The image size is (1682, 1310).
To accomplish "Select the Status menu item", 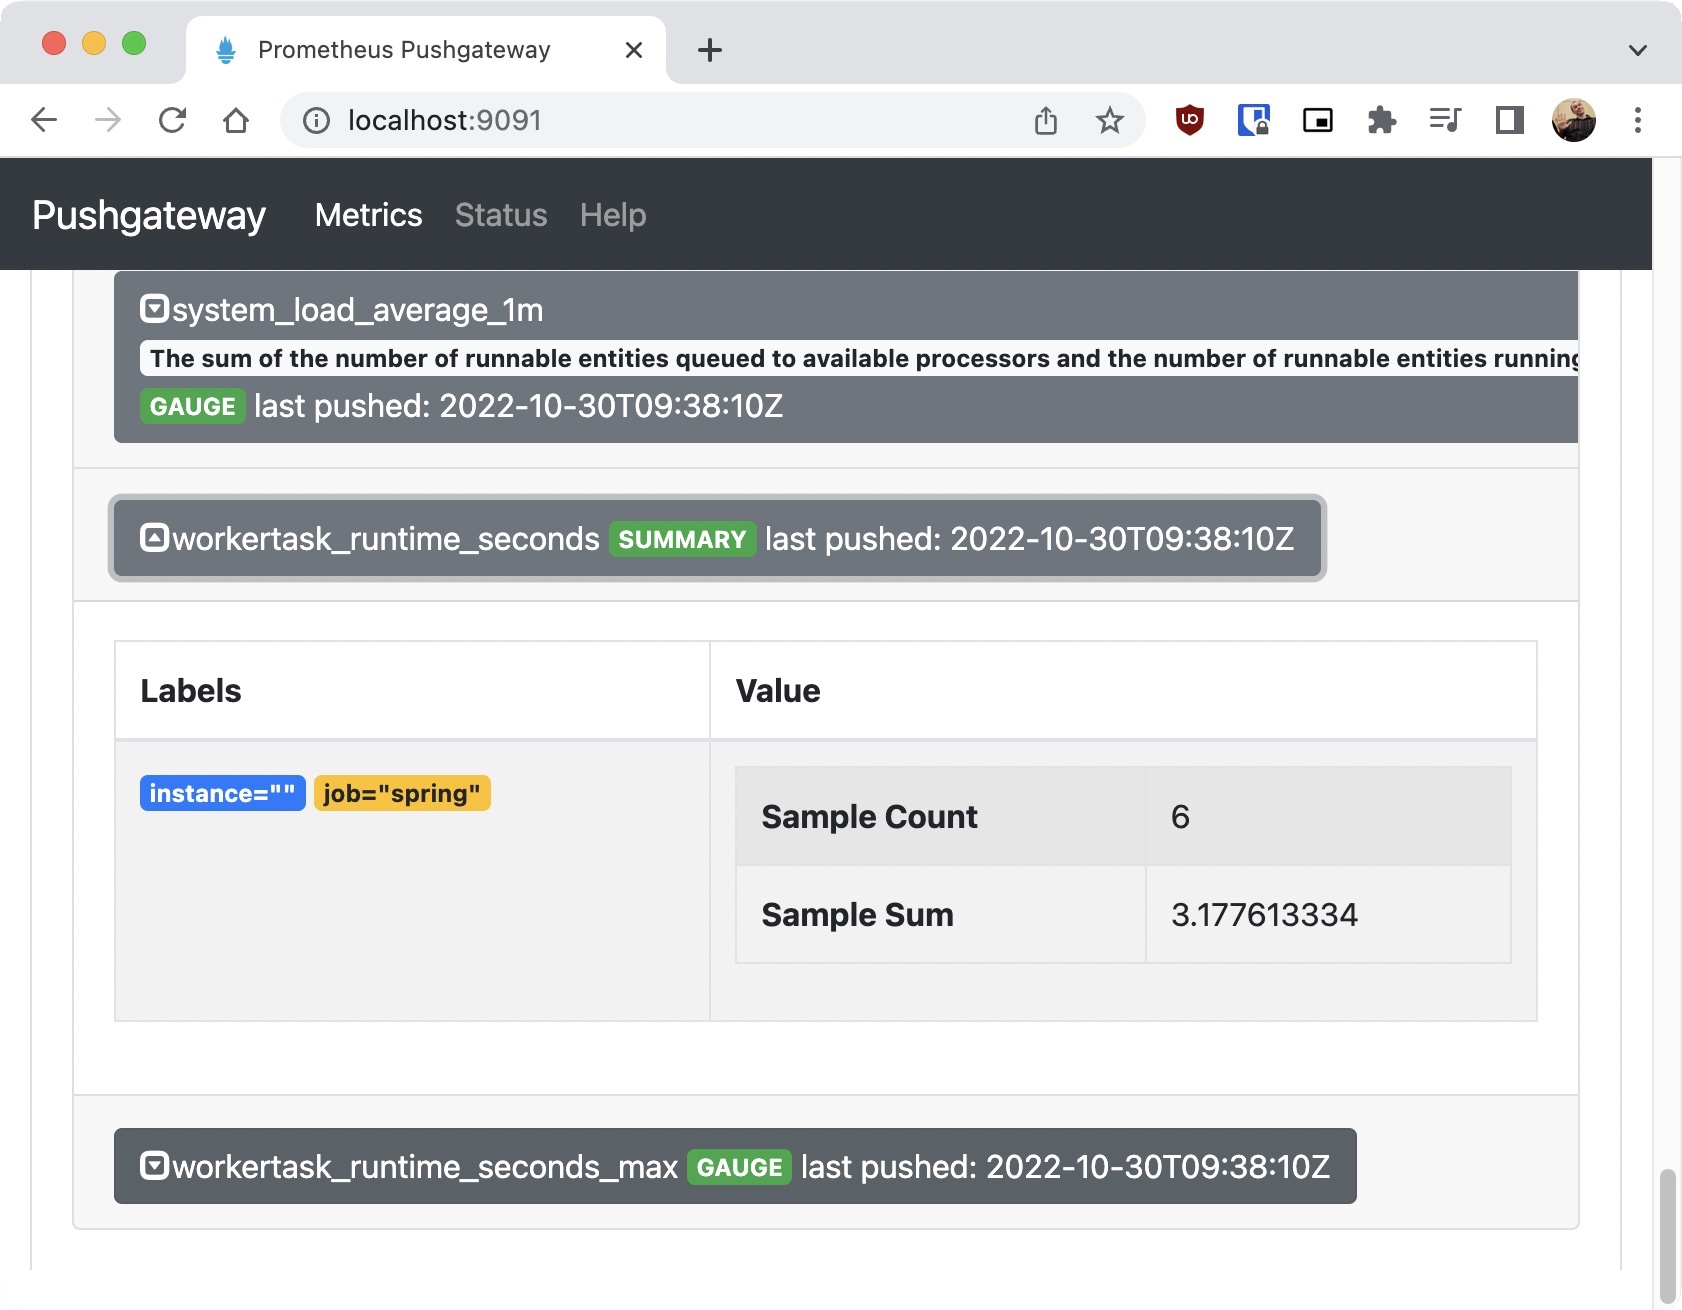I will (x=501, y=215).
